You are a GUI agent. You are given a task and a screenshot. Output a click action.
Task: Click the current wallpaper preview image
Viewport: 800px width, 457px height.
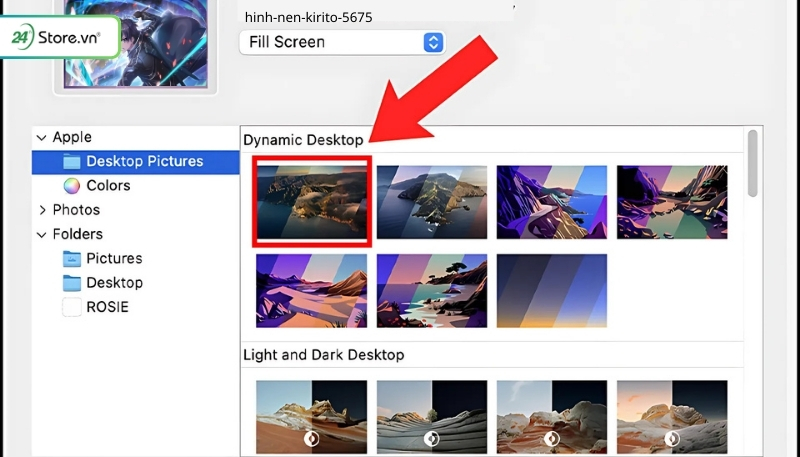[136, 43]
